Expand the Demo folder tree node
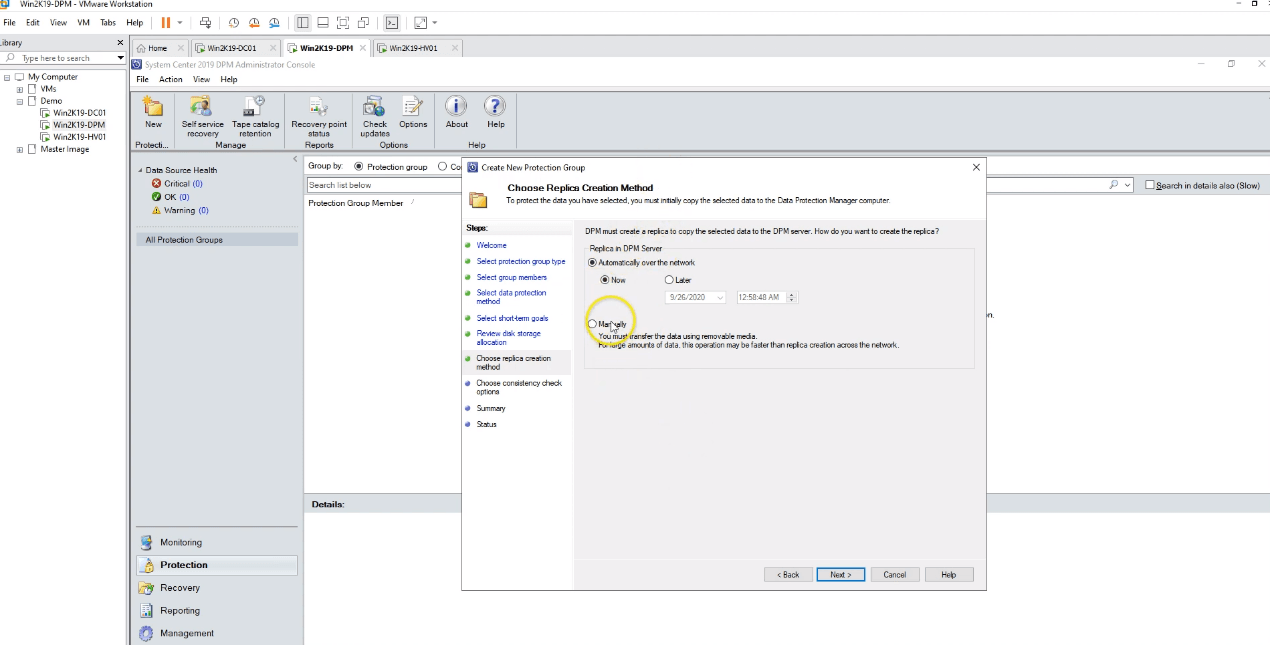The image size is (1270, 645). pos(19,101)
